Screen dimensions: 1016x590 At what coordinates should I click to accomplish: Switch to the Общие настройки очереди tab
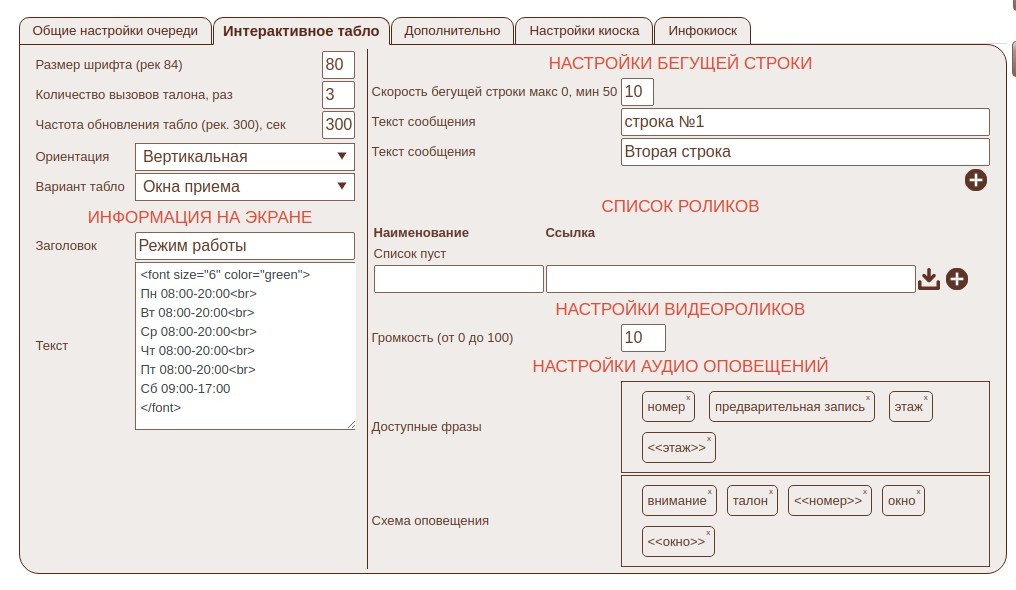click(115, 31)
